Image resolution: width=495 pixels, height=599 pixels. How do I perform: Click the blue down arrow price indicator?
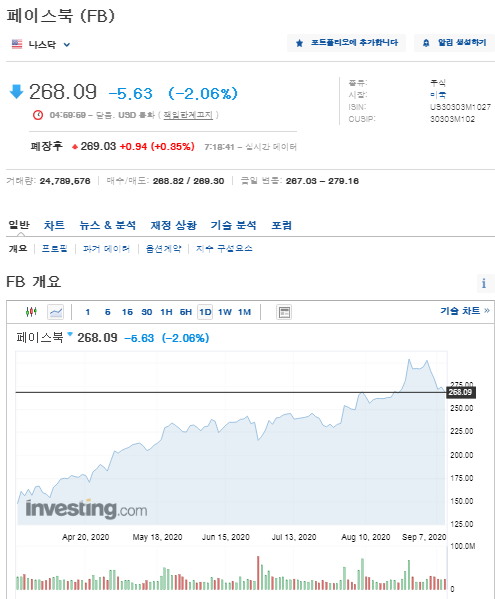16,92
